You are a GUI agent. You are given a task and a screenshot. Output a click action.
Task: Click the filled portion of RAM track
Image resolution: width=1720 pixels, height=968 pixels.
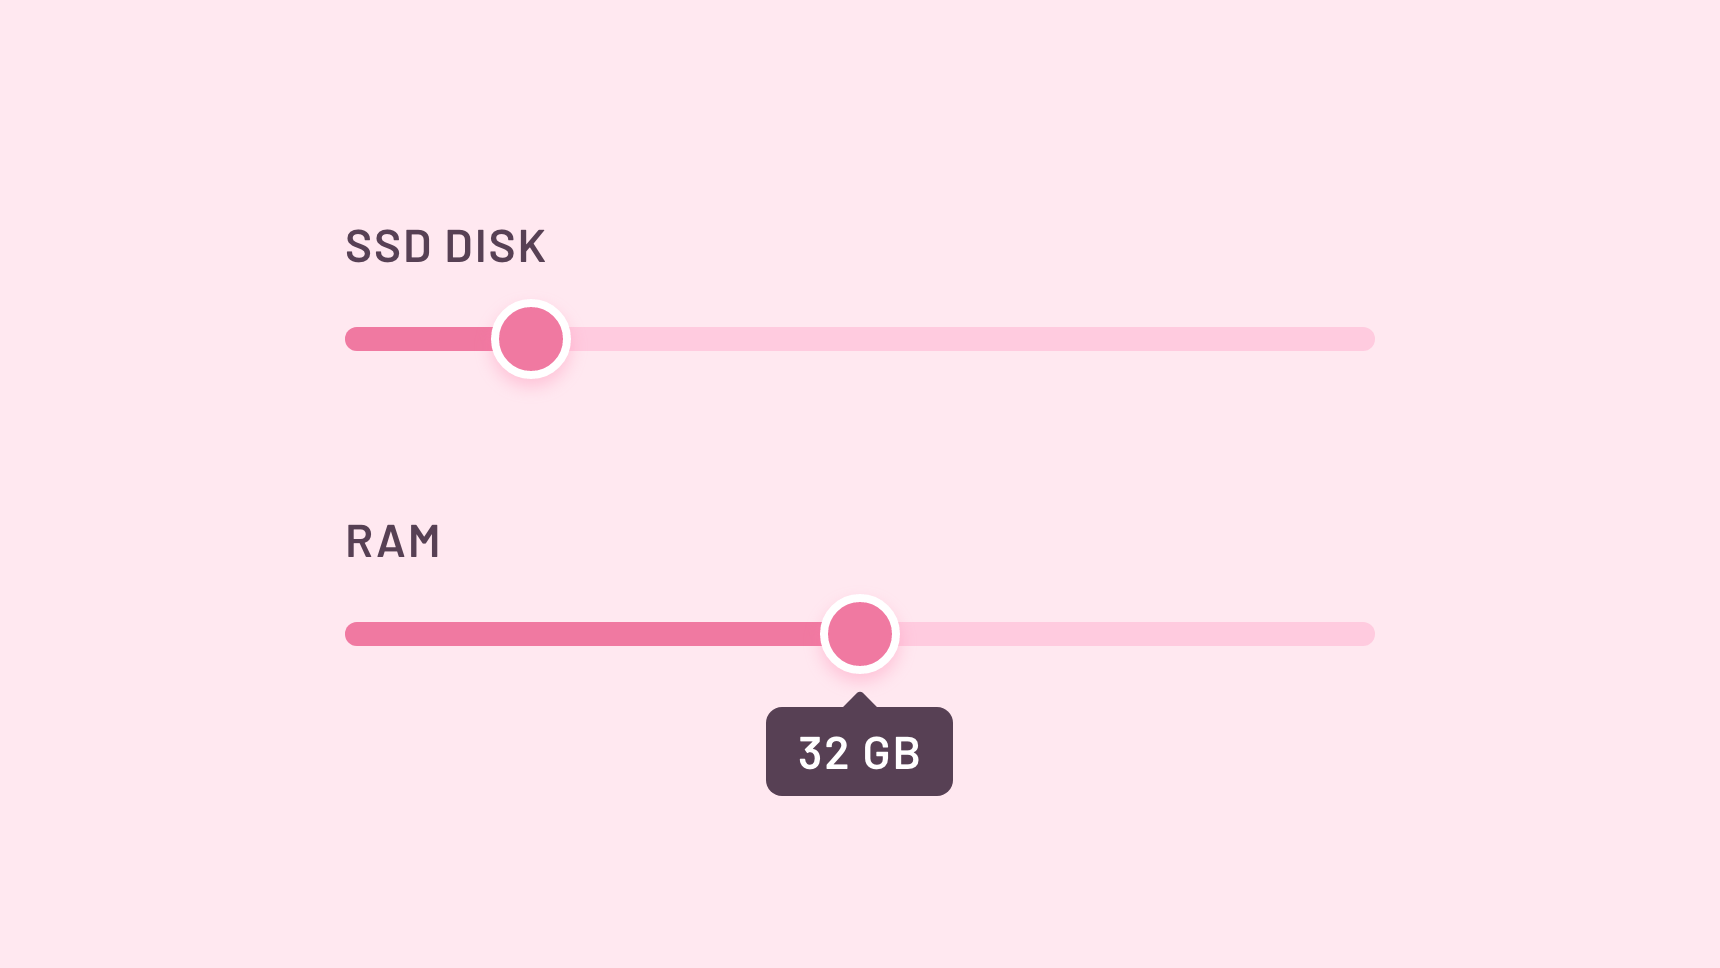coord(583,634)
